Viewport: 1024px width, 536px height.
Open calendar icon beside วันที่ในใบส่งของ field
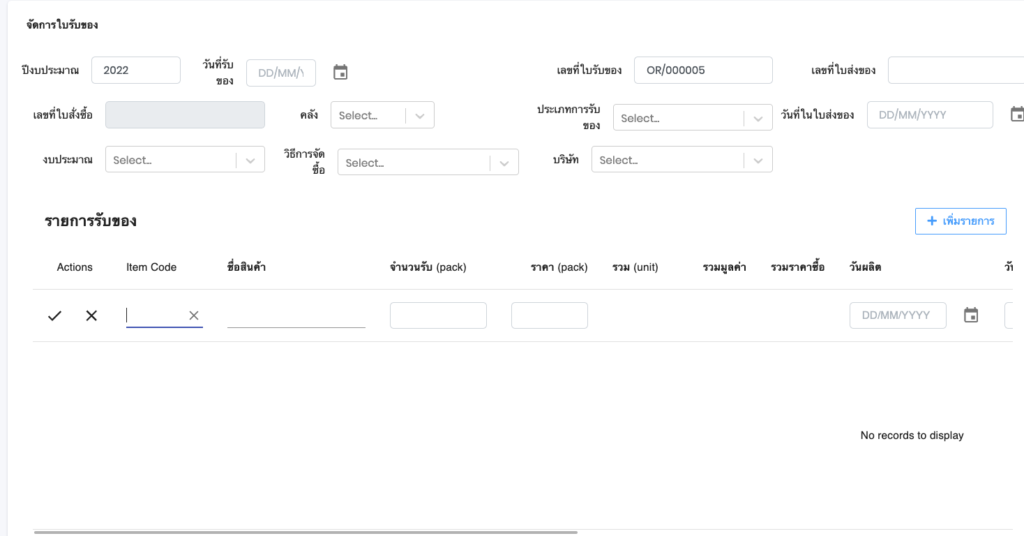(1016, 114)
